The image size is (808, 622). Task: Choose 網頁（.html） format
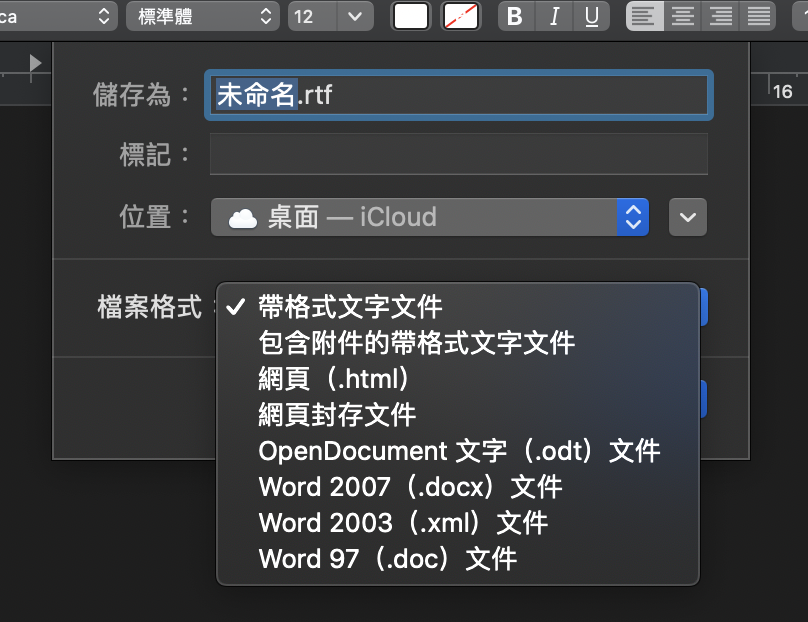[x=458, y=379]
